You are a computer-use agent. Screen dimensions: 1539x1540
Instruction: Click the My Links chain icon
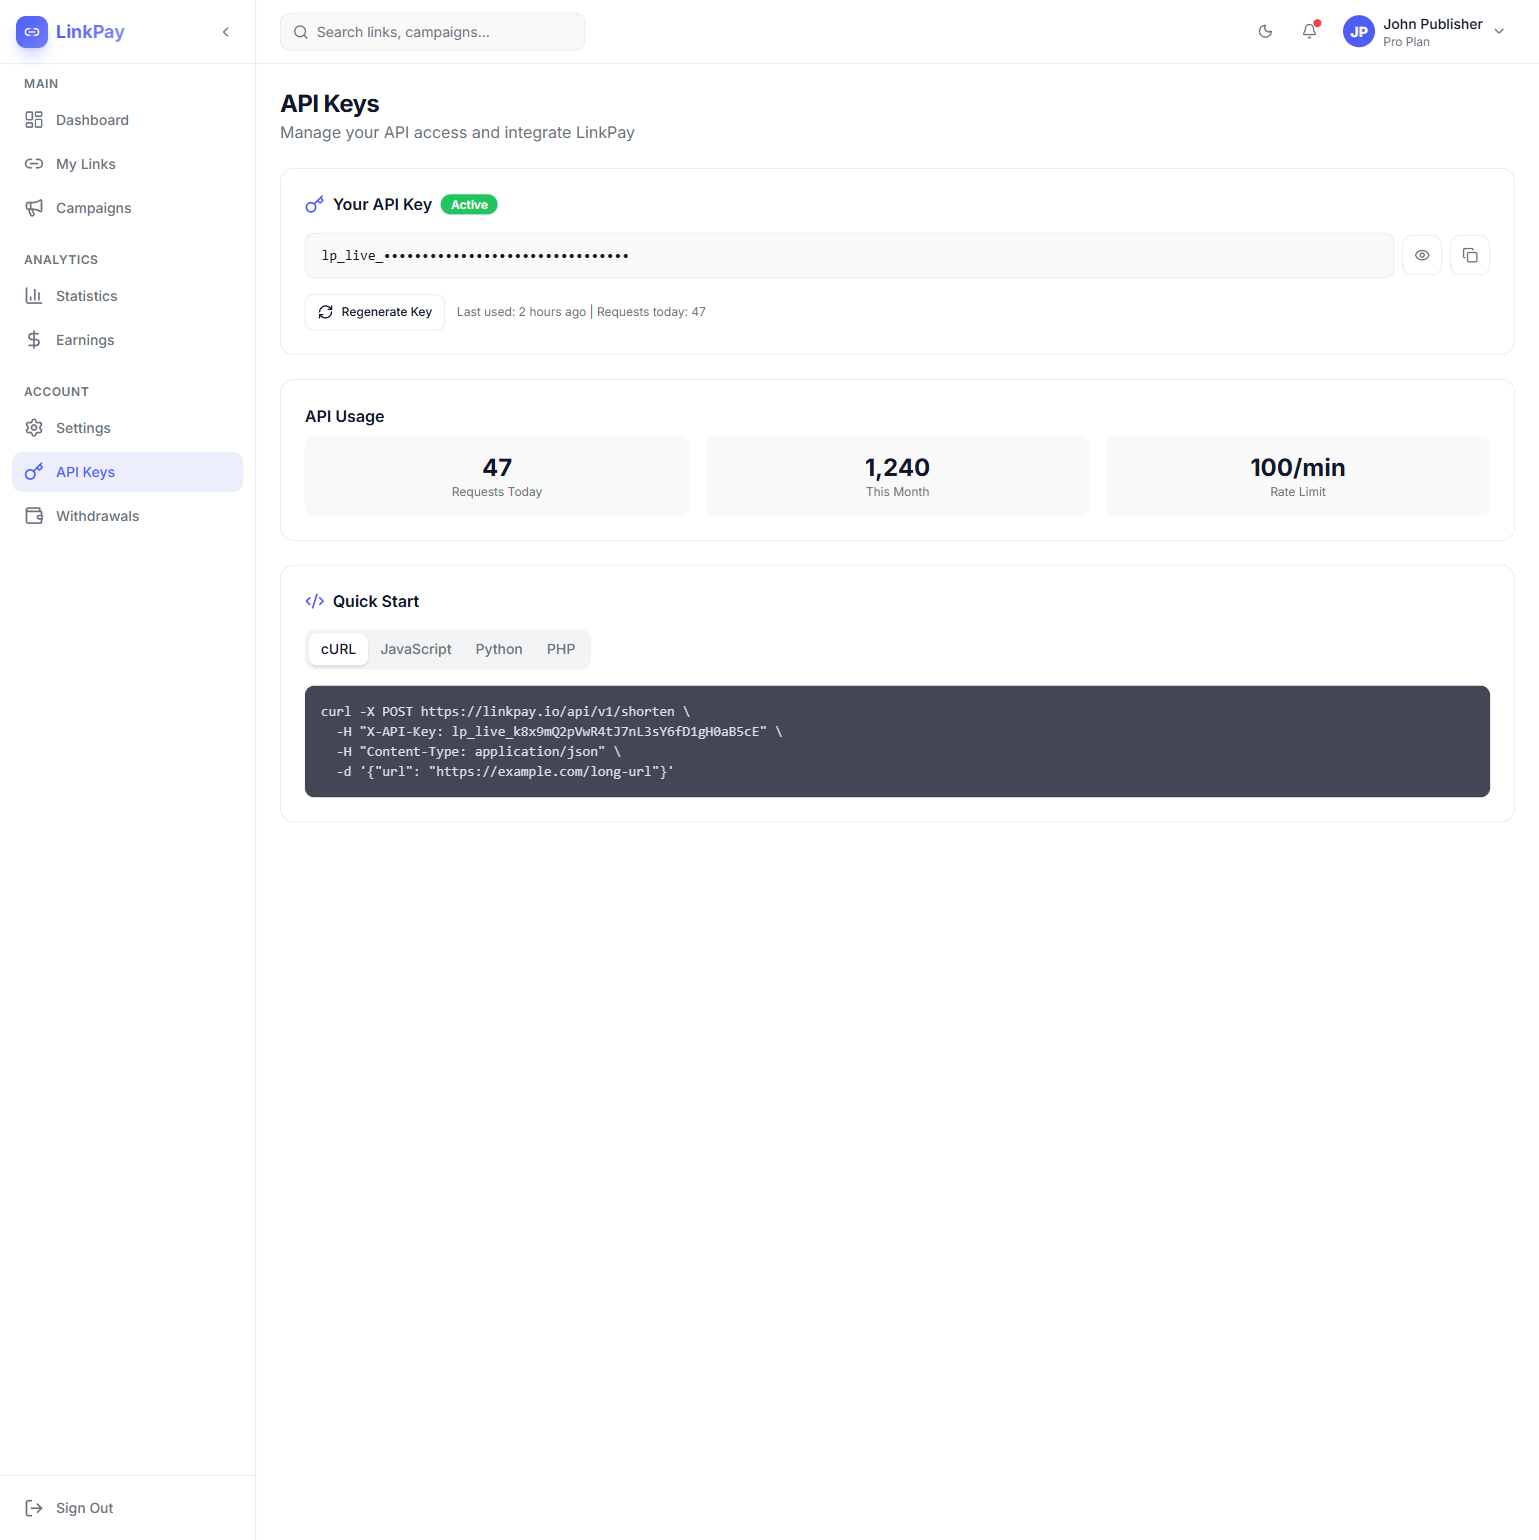34,164
